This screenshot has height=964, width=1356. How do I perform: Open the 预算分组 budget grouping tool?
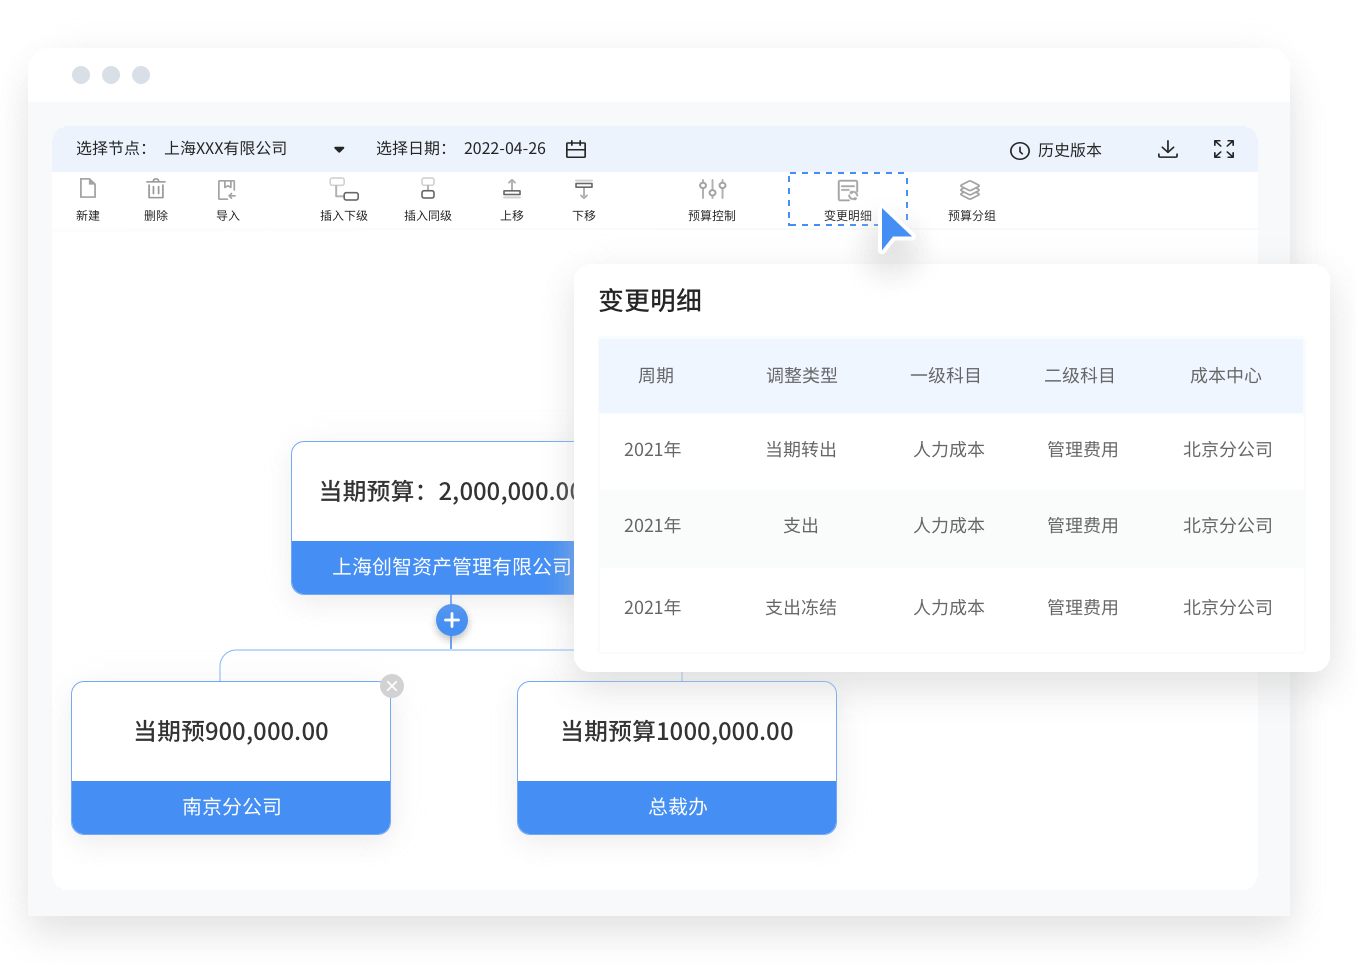pyautogui.click(x=970, y=190)
